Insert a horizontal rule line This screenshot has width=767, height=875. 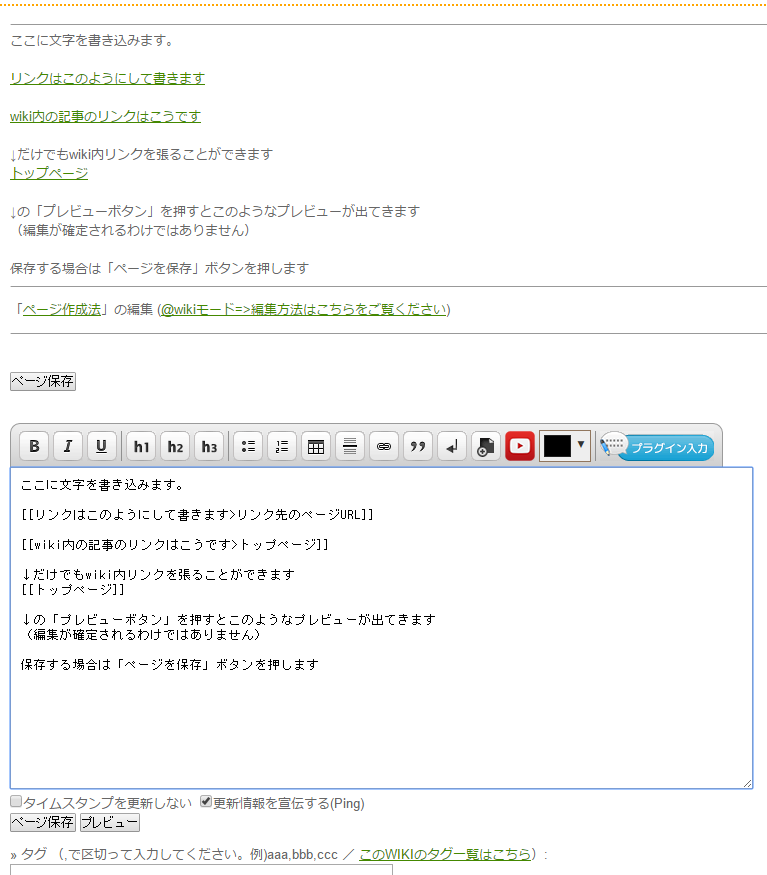click(x=350, y=446)
